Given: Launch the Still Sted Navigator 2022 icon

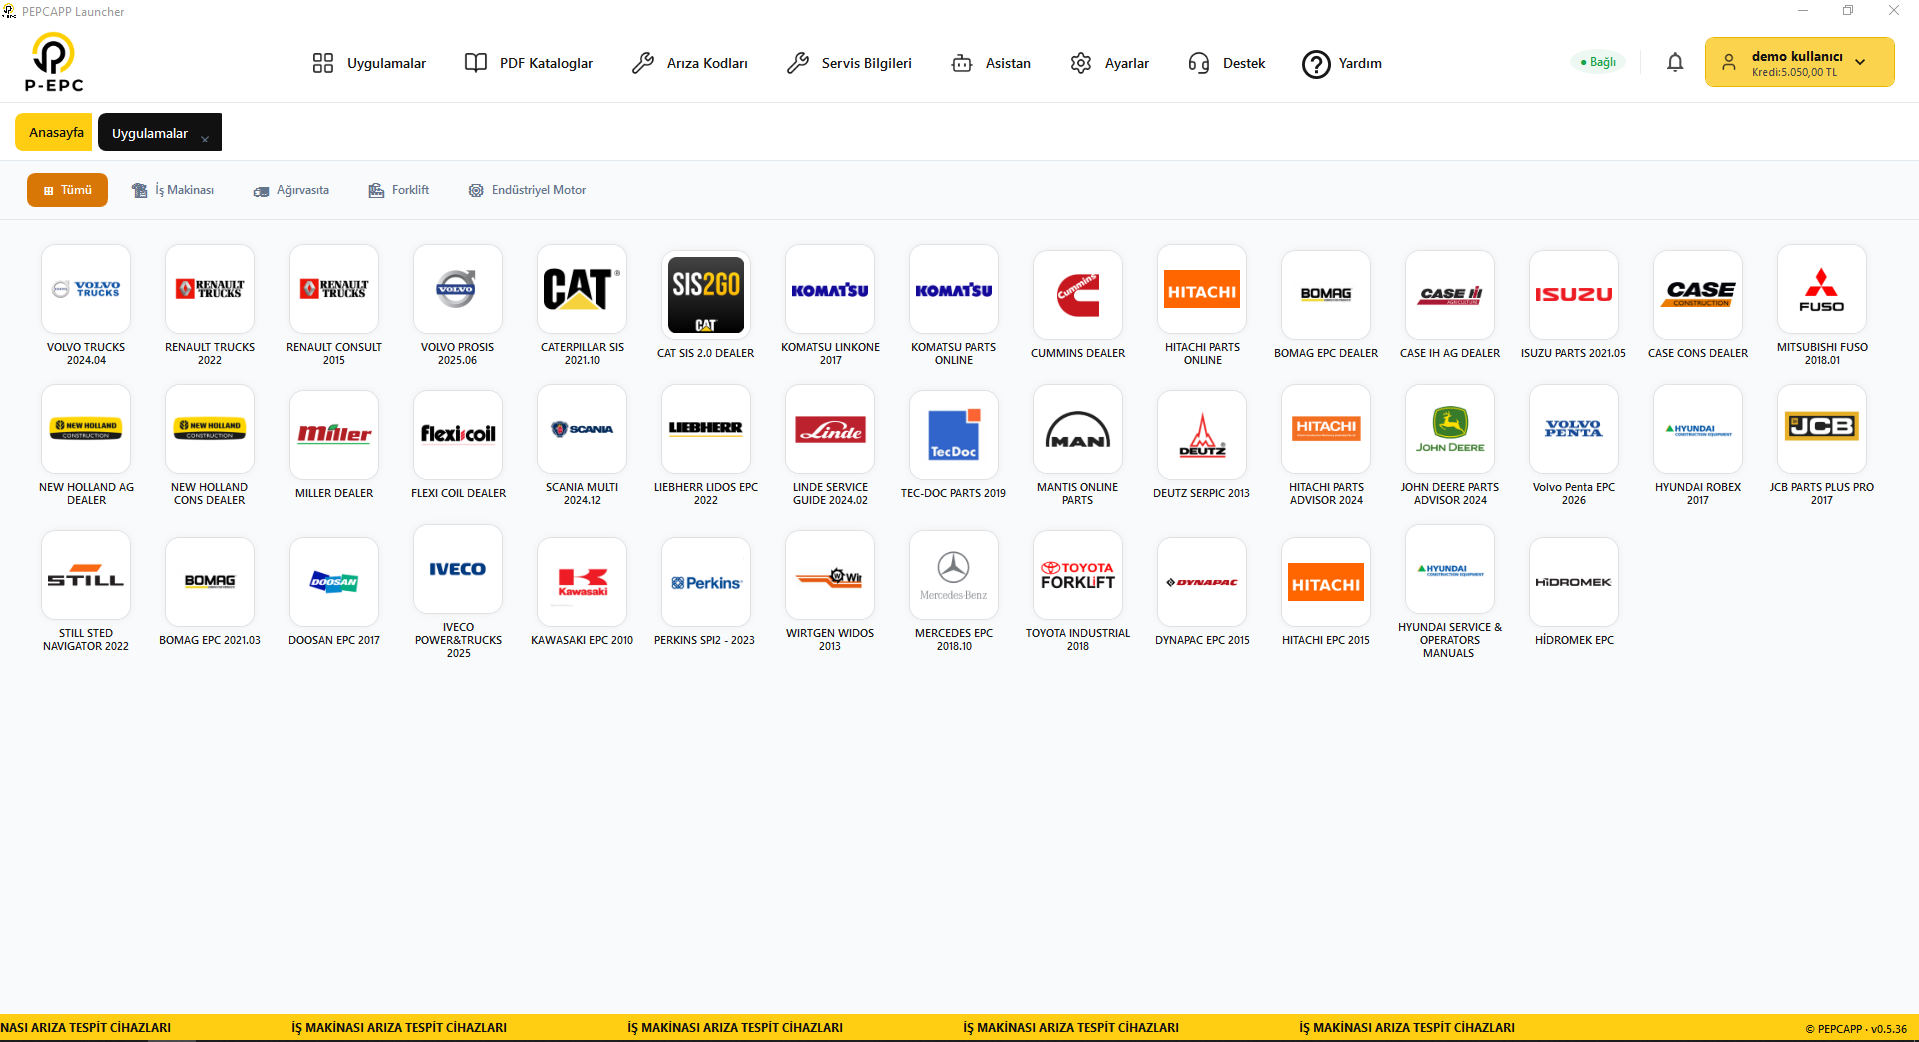Looking at the screenshot, I should tap(86, 575).
